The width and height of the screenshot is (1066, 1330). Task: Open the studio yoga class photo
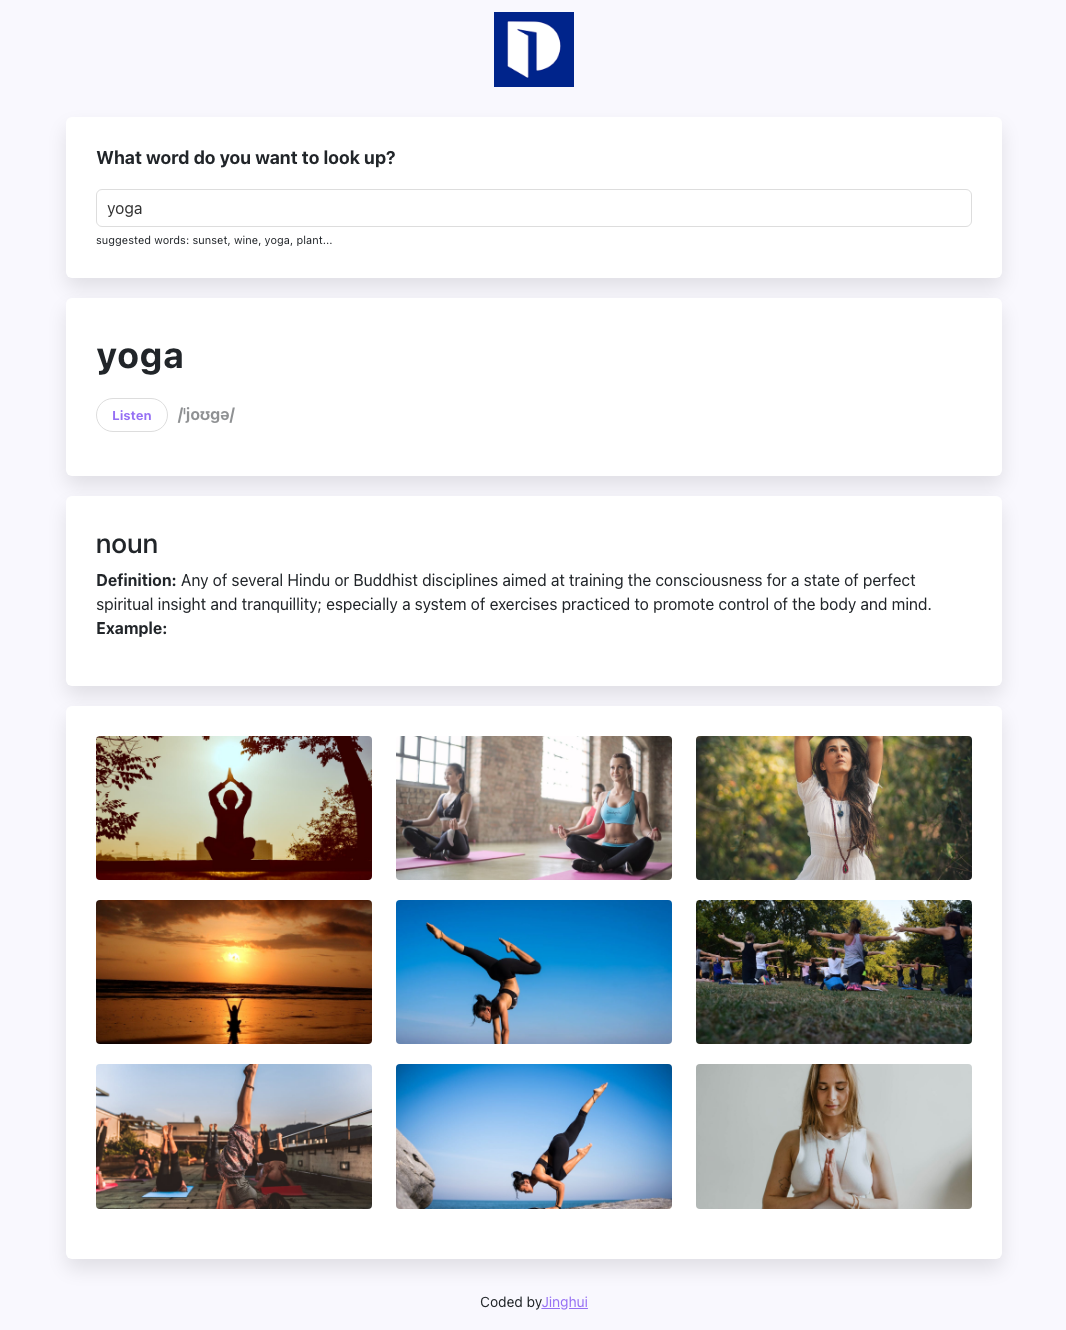click(534, 808)
